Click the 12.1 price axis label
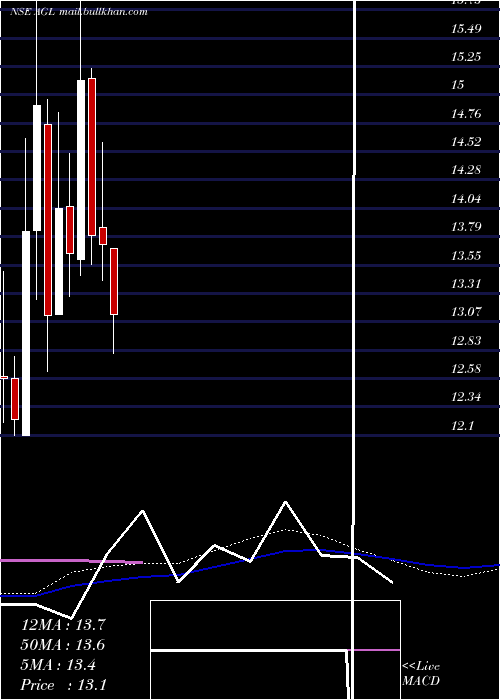Viewport: 500px width, 700px height. pos(462,426)
